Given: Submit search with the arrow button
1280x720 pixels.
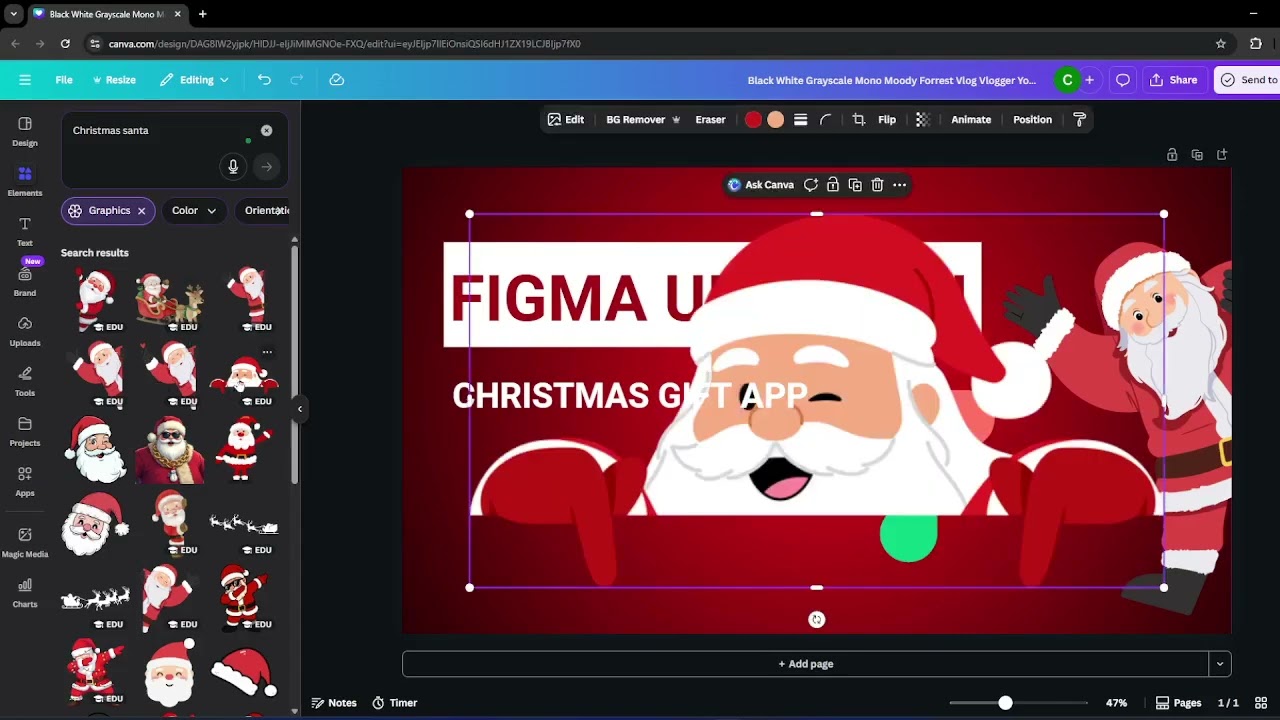Looking at the screenshot, I should (x=267, y=167).
